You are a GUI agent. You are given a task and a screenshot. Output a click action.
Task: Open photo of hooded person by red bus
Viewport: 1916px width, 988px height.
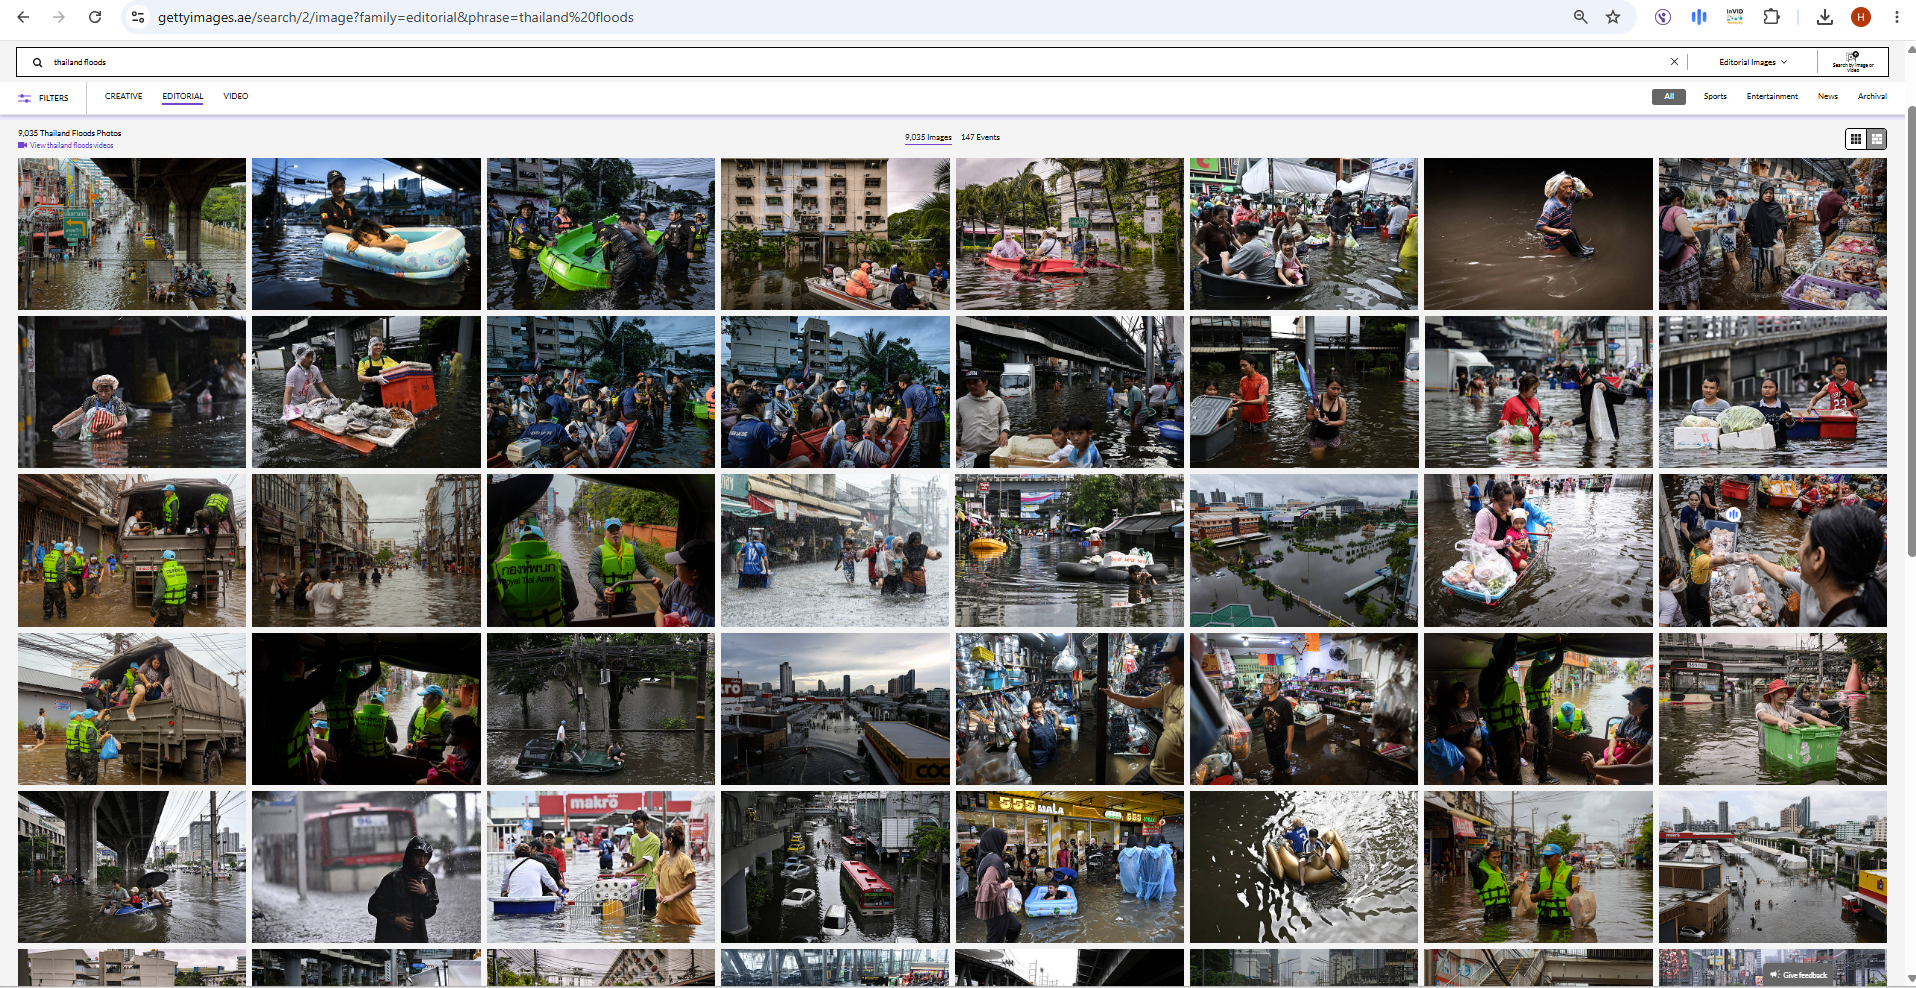coord(366,867)
